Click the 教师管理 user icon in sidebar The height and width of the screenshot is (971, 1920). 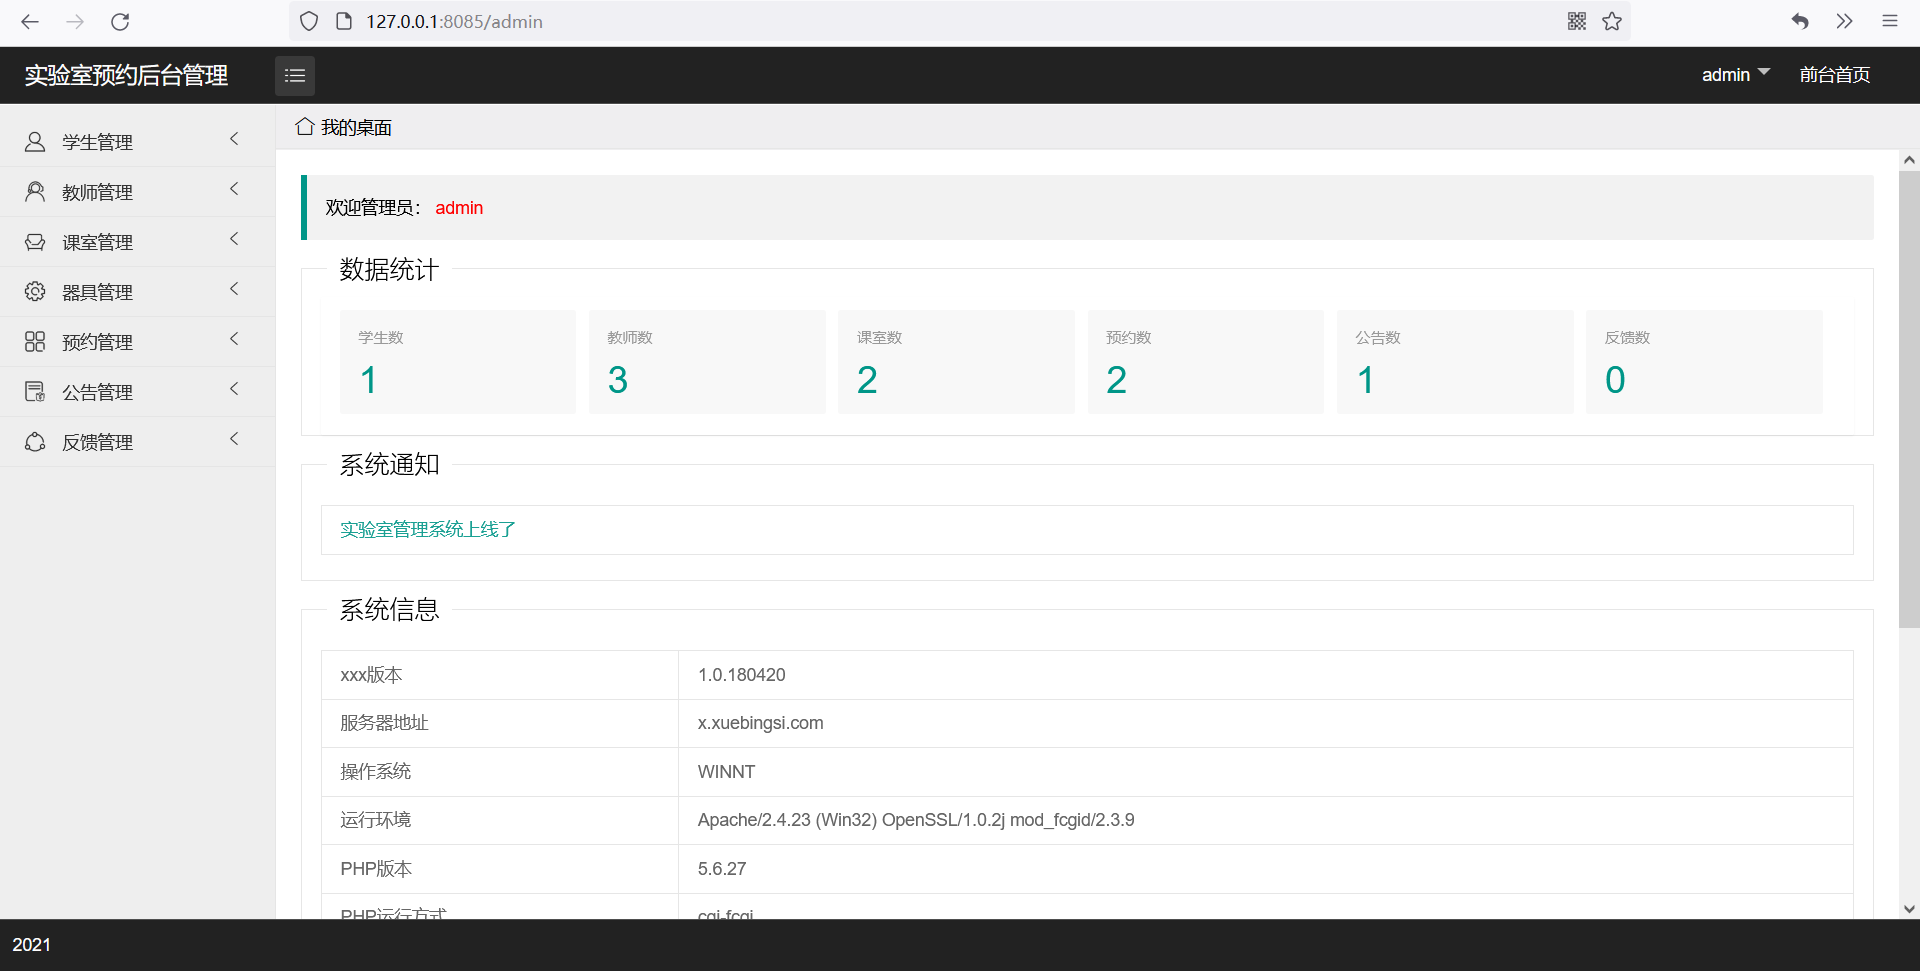pyautogui.click(x=35, y=192)
